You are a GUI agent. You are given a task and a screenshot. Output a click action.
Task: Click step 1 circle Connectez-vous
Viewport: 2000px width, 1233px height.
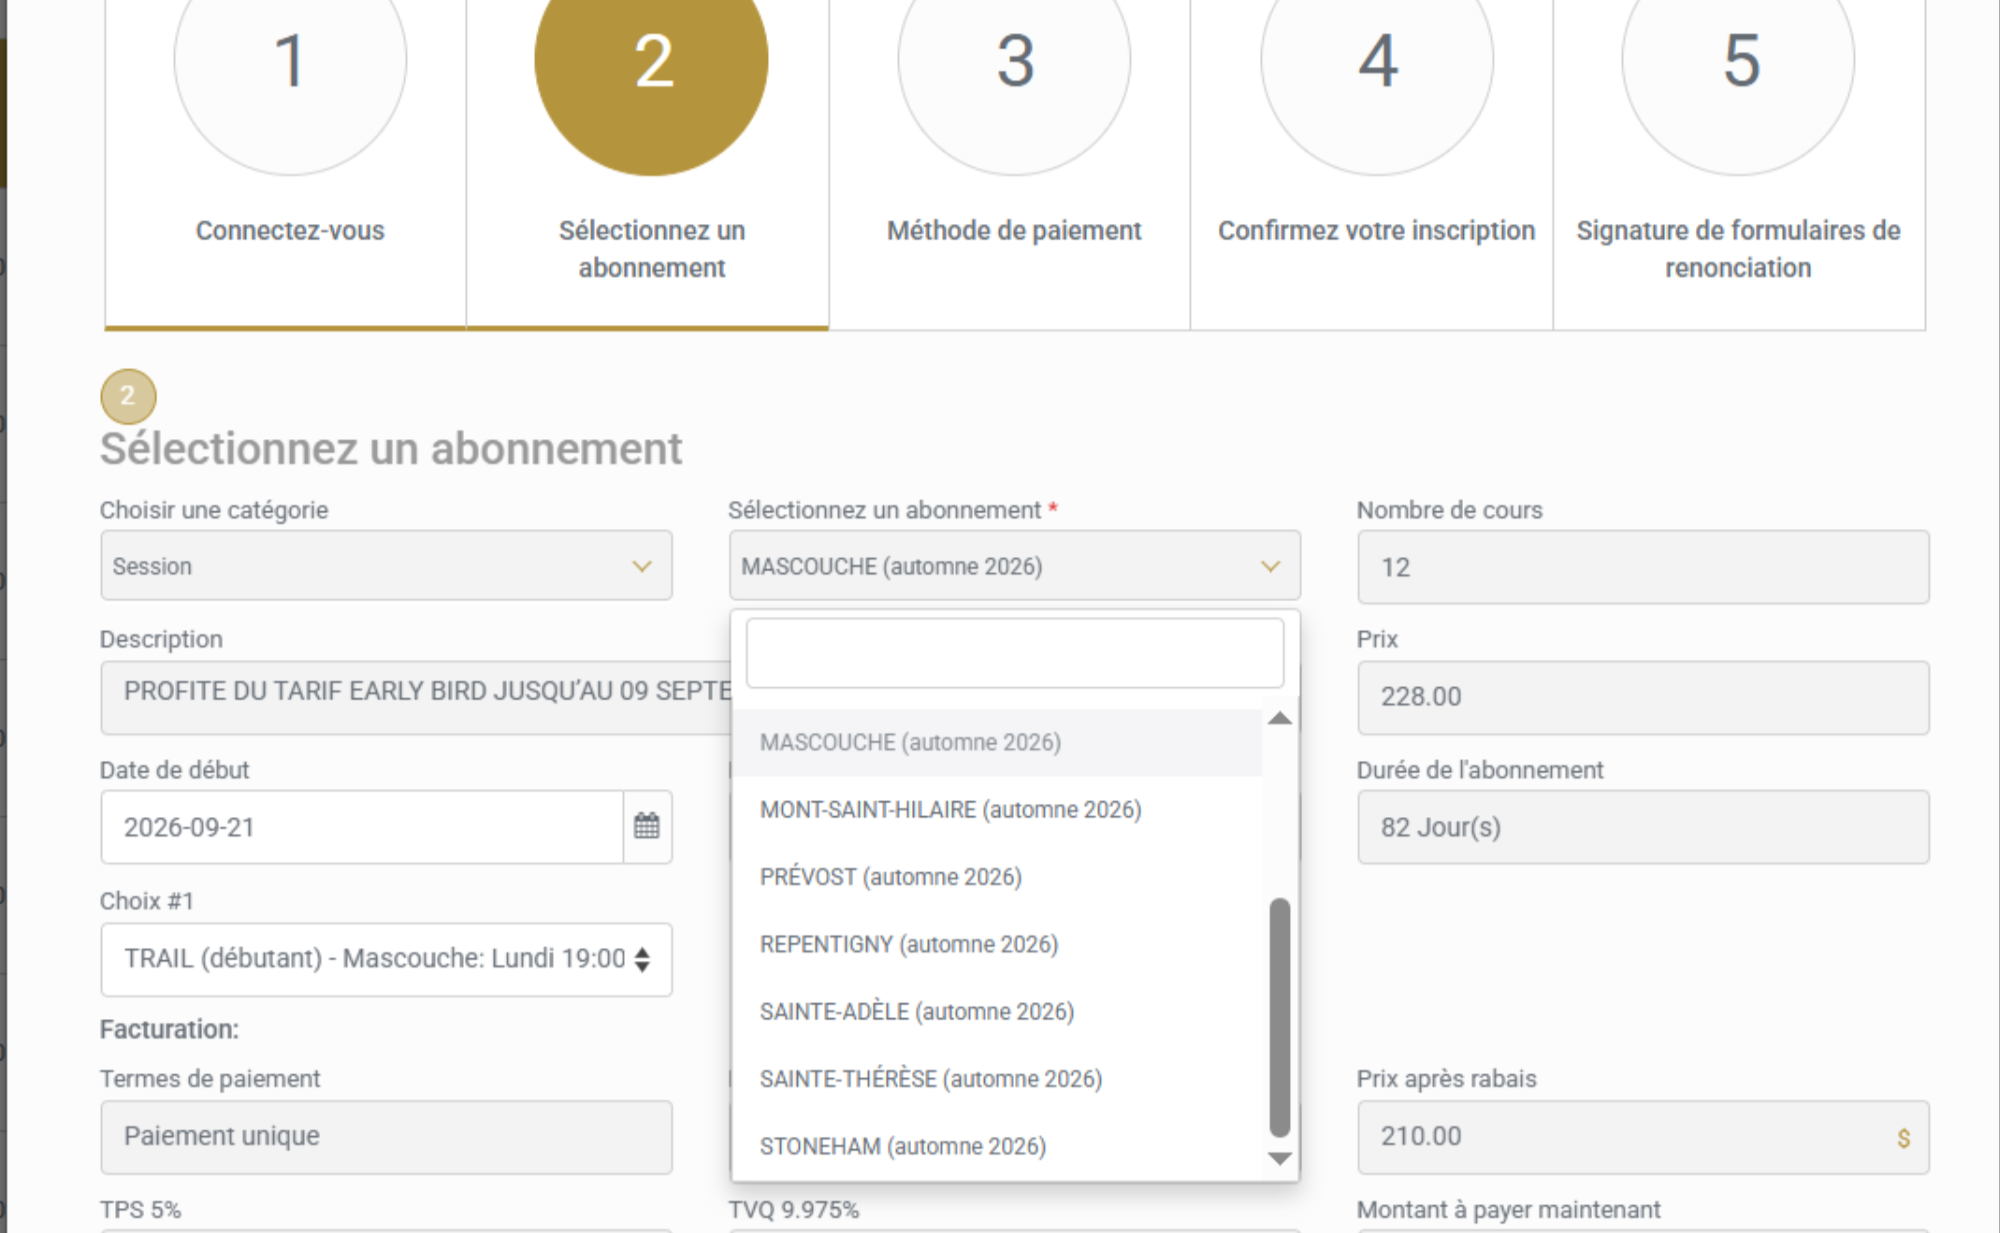pos(290,62)
